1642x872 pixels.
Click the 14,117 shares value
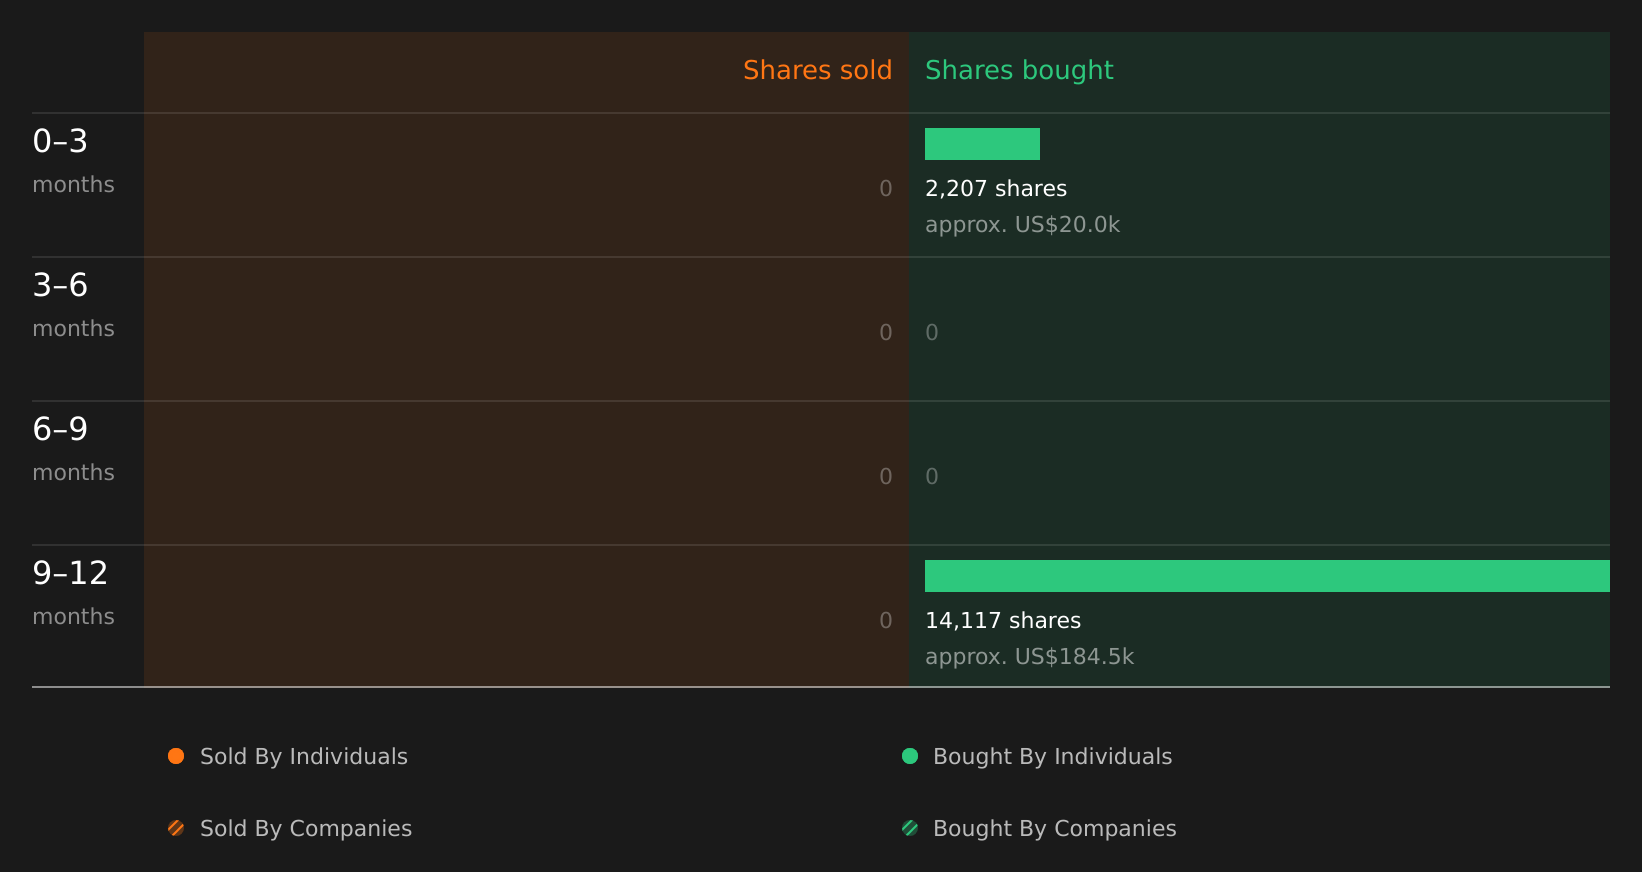point(1003,621)
